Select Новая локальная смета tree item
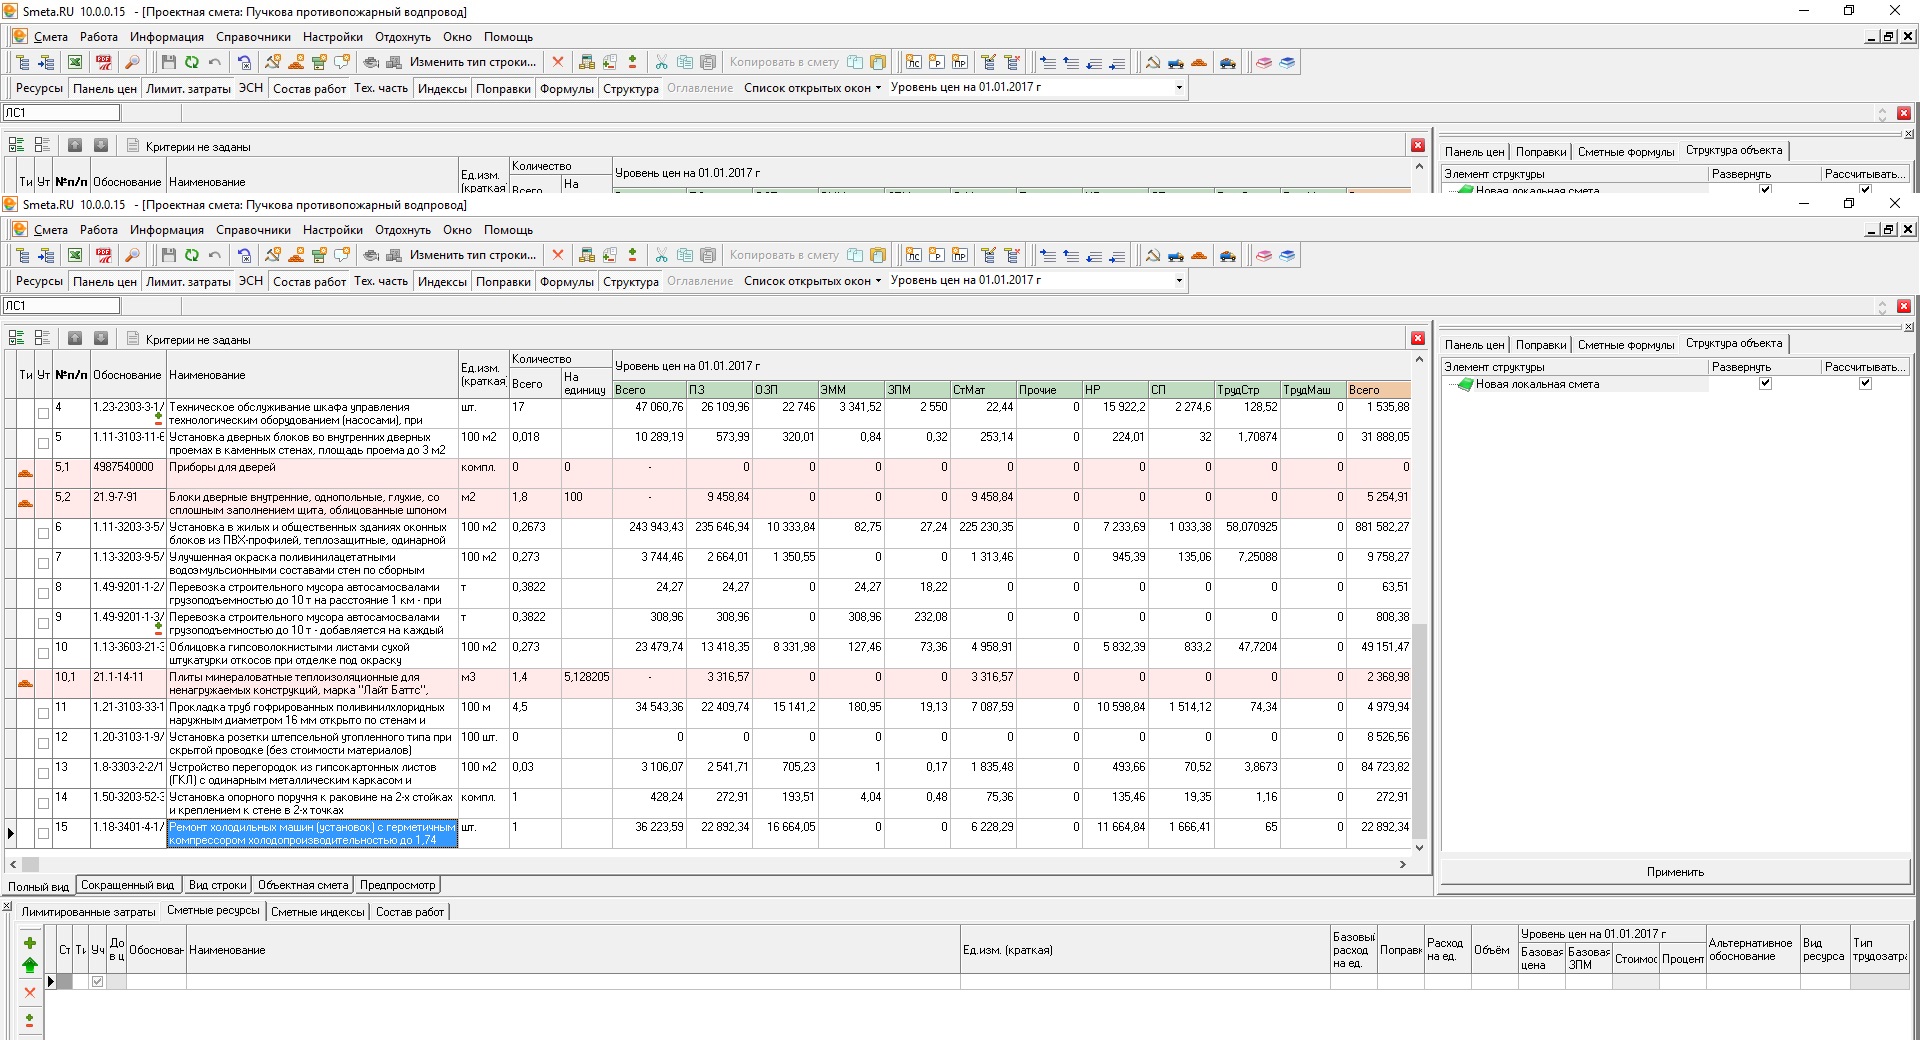This screenshot has height=1040, width=1920. point(1537,384)
